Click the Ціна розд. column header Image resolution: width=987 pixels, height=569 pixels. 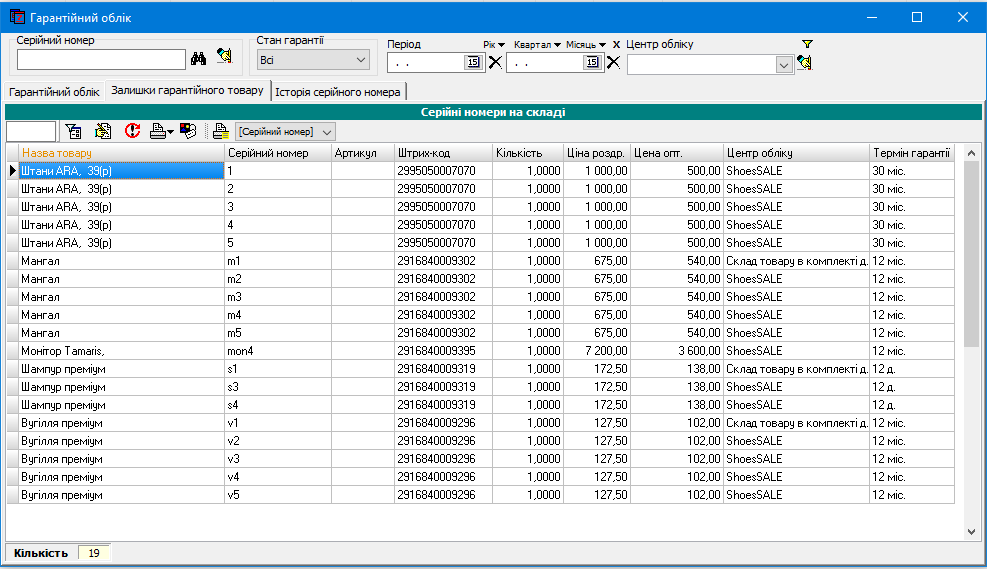coord(596,153)
